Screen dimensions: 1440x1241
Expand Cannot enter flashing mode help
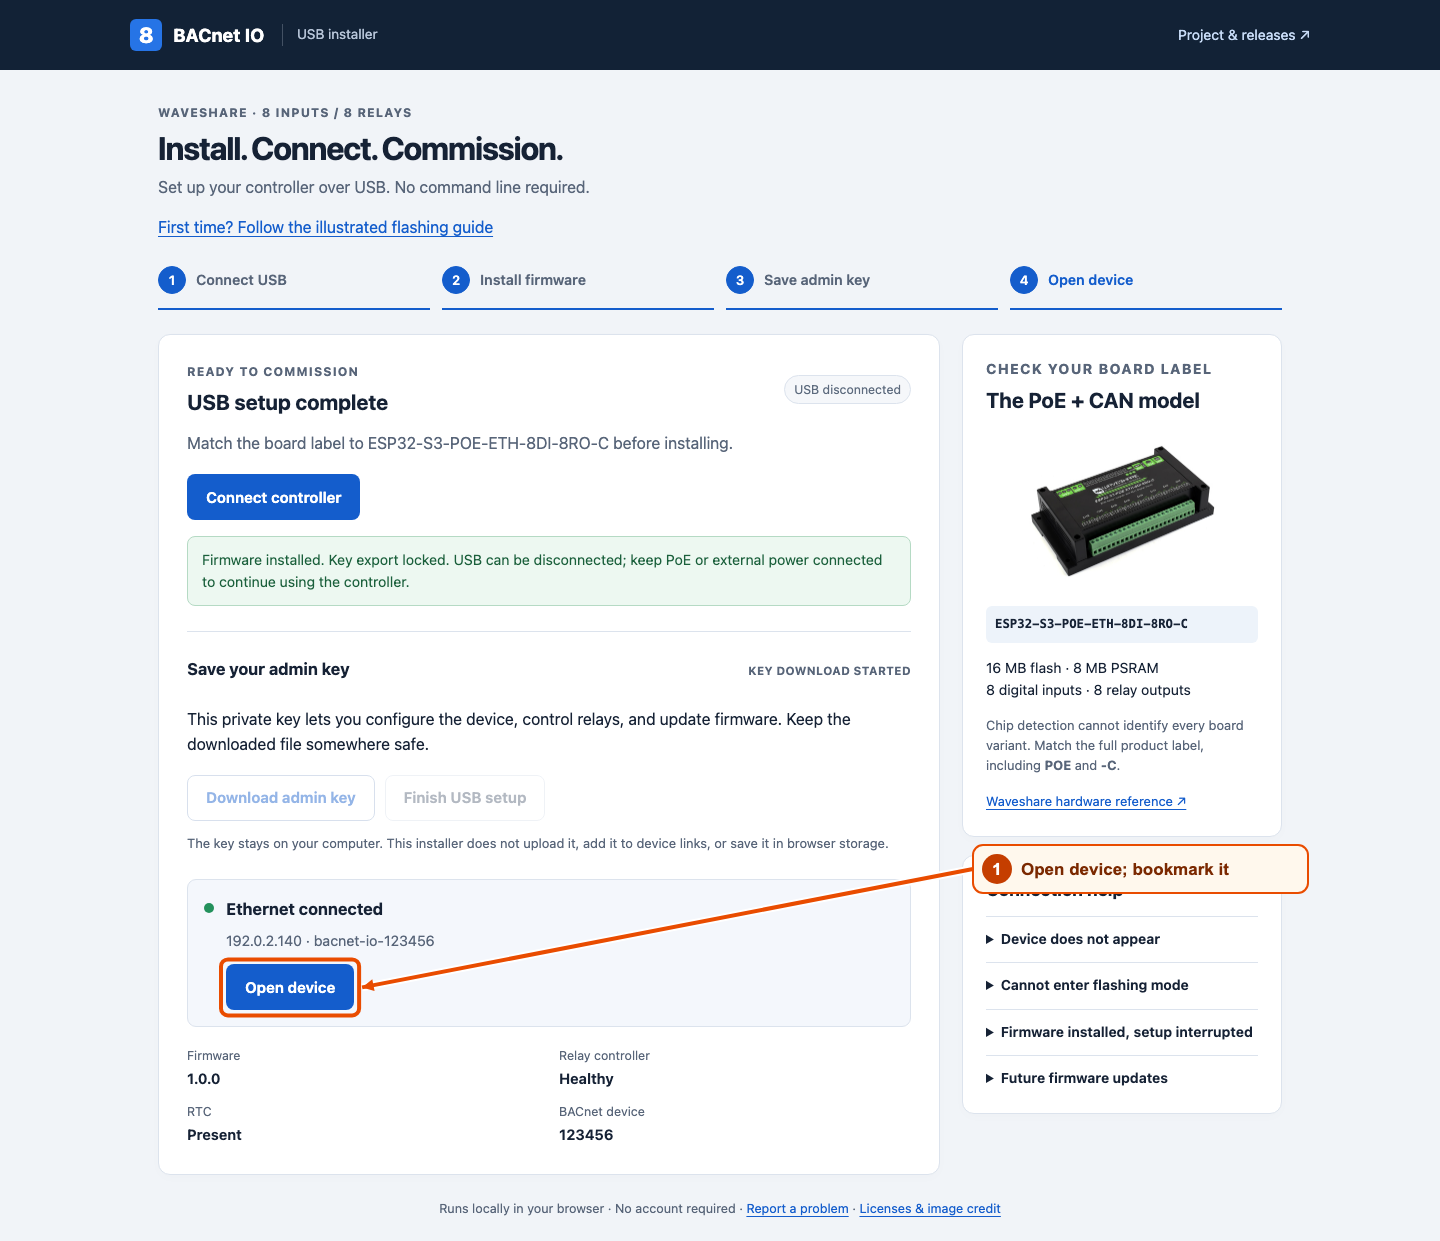tap(1122, 985)
